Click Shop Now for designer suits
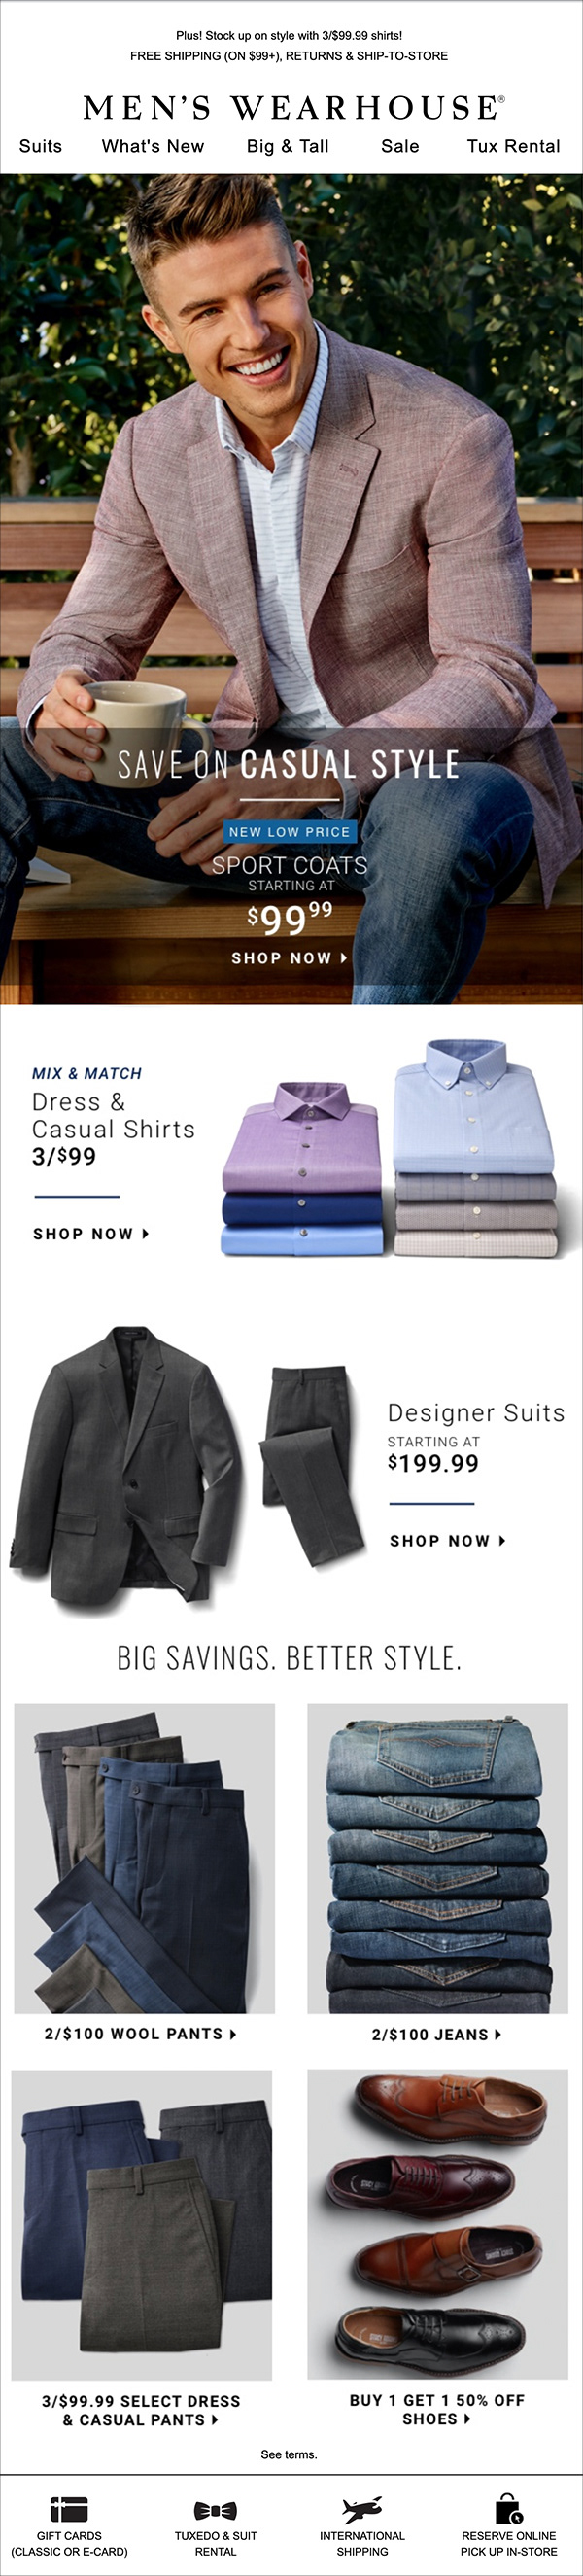The height and width of the screenshot is (2576, 583). [x=448, y=1541]
